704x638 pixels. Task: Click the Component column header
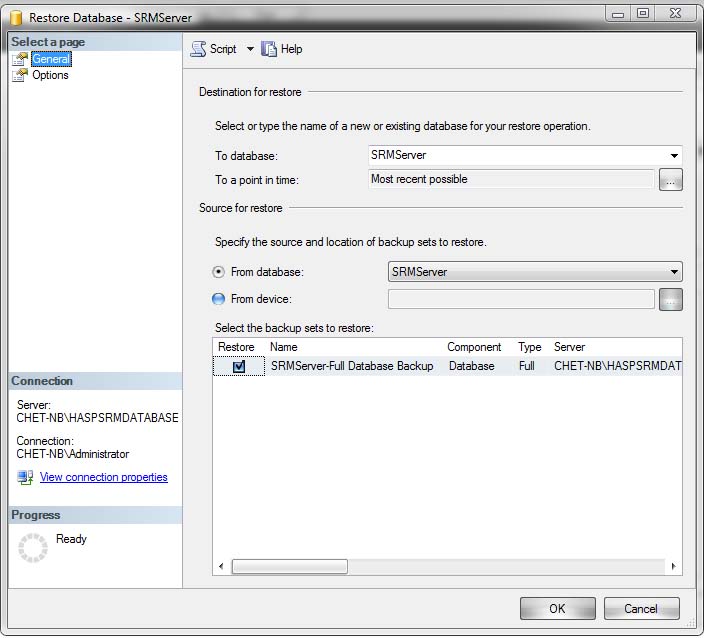pos(474,347)
